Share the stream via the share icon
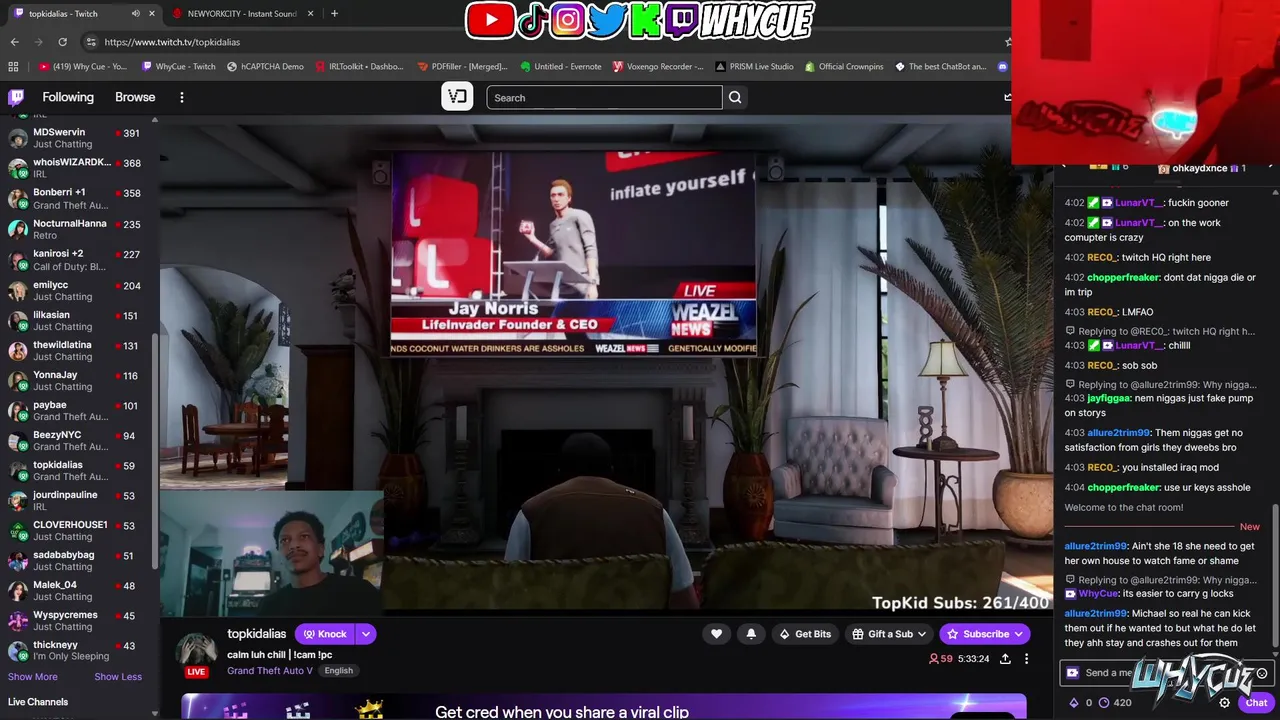 pyautogui.click(x=1005, y=659)
